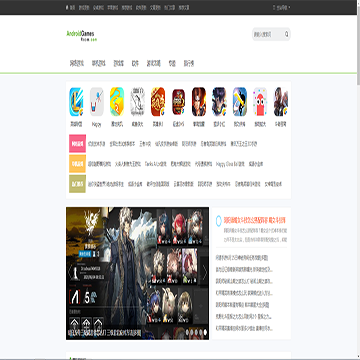Open the featured Arknights carousel image

pos(137,273)
